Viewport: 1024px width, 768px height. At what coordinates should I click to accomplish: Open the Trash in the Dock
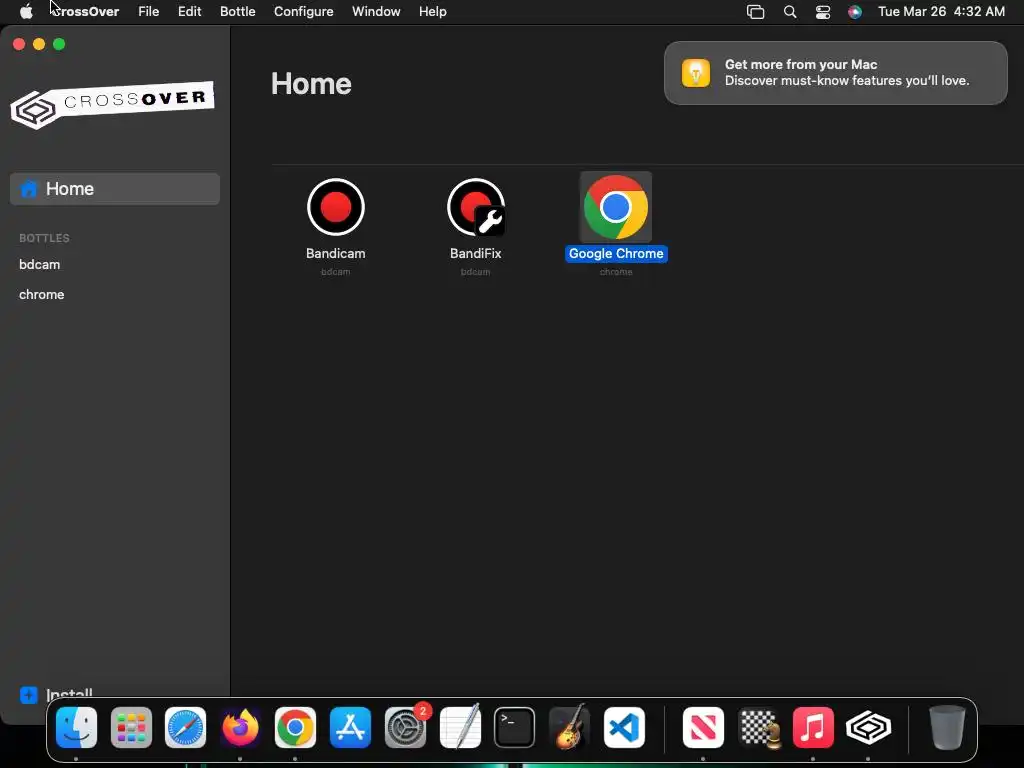tap(947, 727)
